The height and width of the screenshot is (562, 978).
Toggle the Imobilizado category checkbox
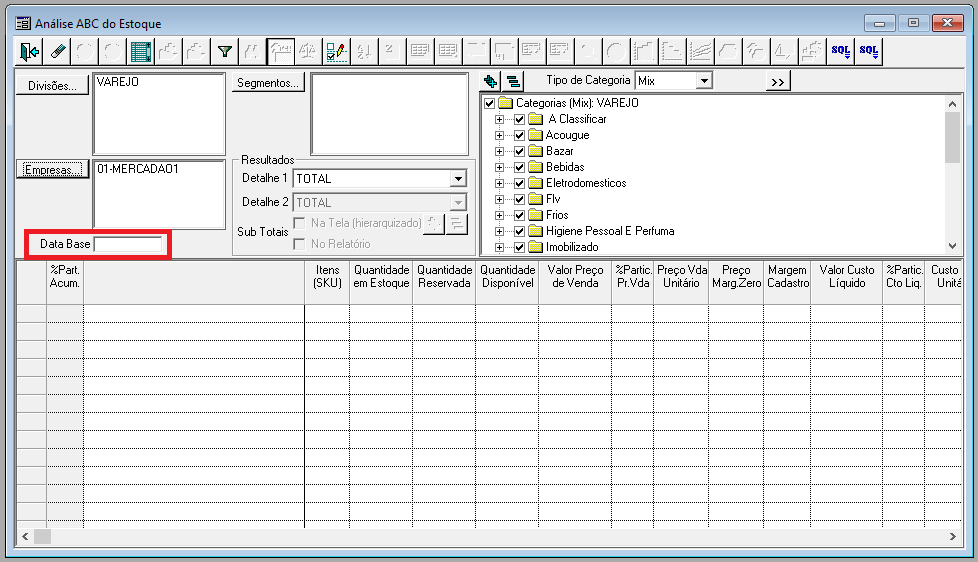tap(519, 247)
